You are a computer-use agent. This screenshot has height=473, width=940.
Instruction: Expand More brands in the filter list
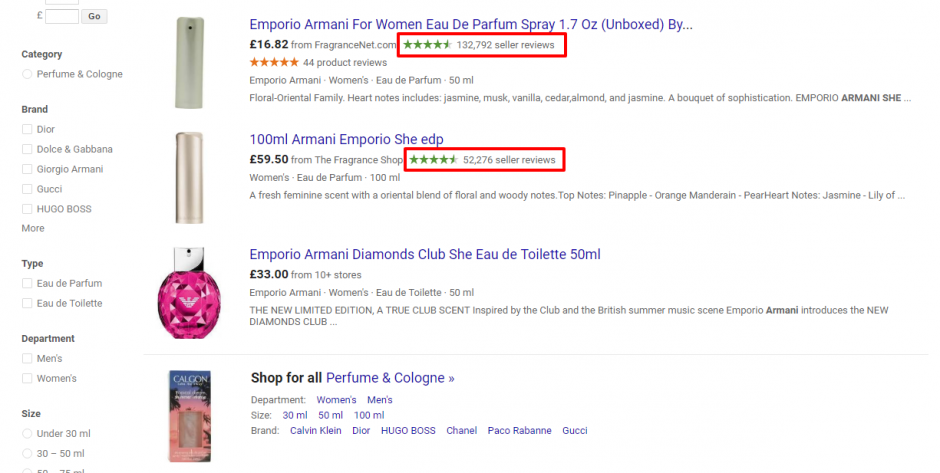pyautogui.click(x=33, y=228)
